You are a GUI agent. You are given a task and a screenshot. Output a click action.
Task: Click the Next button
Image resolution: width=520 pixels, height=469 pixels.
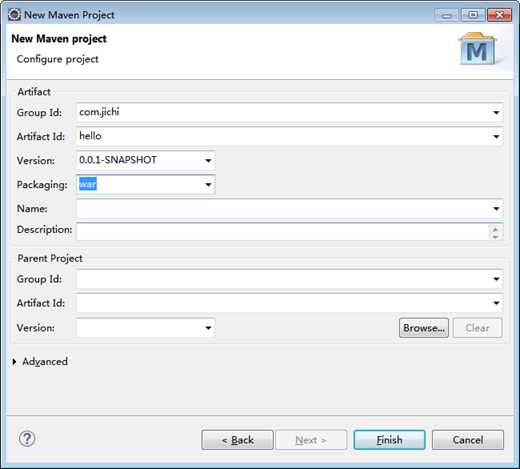click(311, 440)
